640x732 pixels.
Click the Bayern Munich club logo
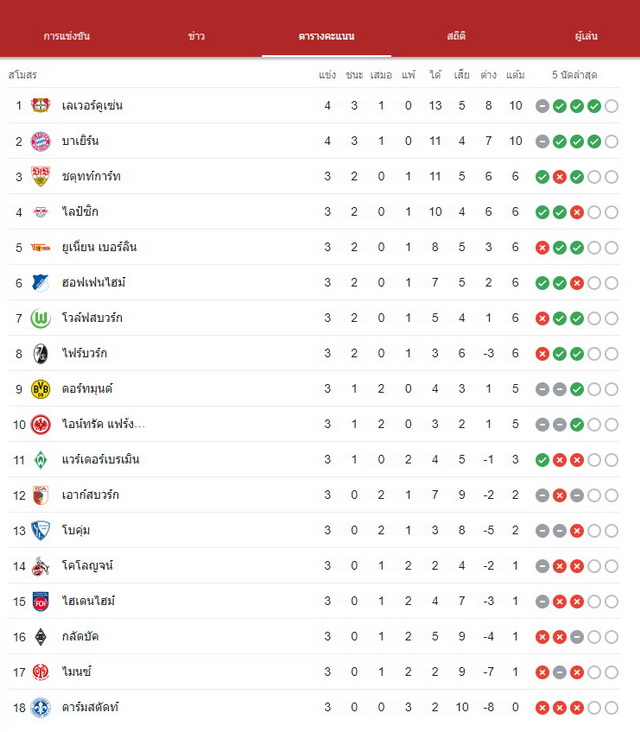pyautogui.click(x=41, y=141)
